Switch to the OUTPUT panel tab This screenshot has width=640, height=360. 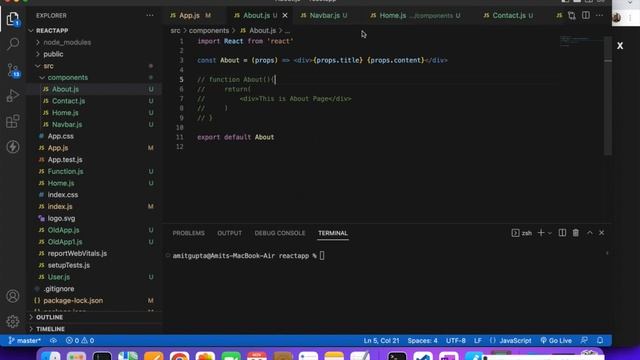click(x=229, y=233)
